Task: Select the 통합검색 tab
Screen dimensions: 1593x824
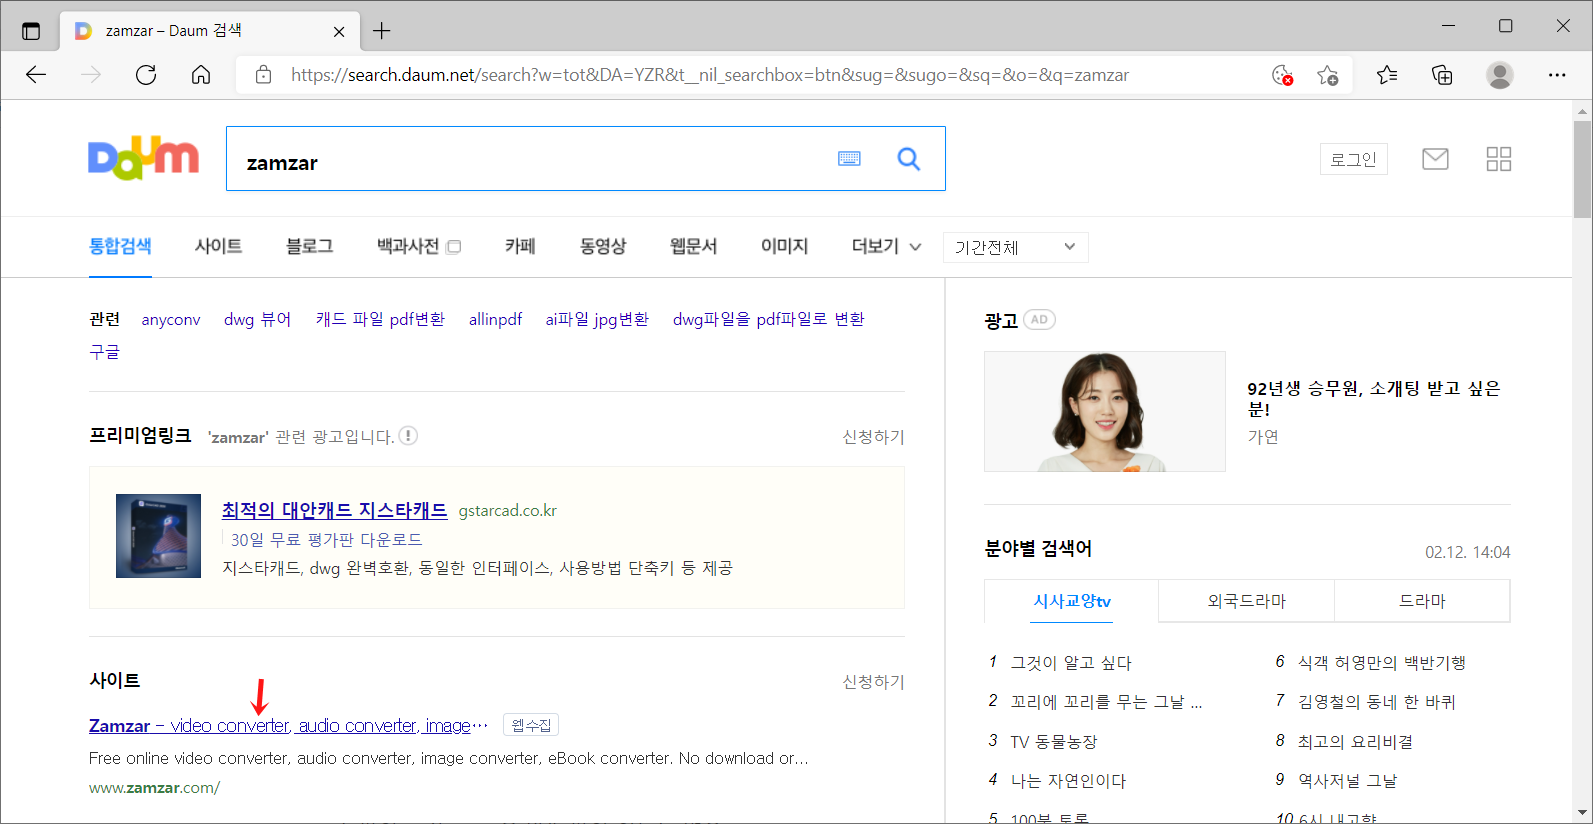Action: (x=120, y=246)
